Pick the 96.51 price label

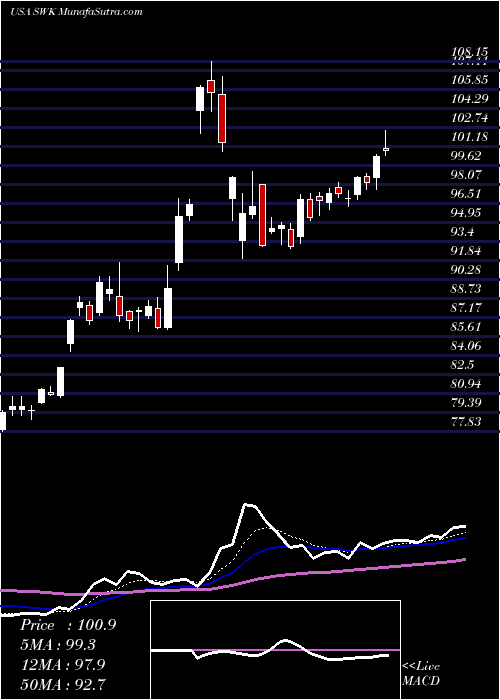pyautogui.click(x=466, y=194)
